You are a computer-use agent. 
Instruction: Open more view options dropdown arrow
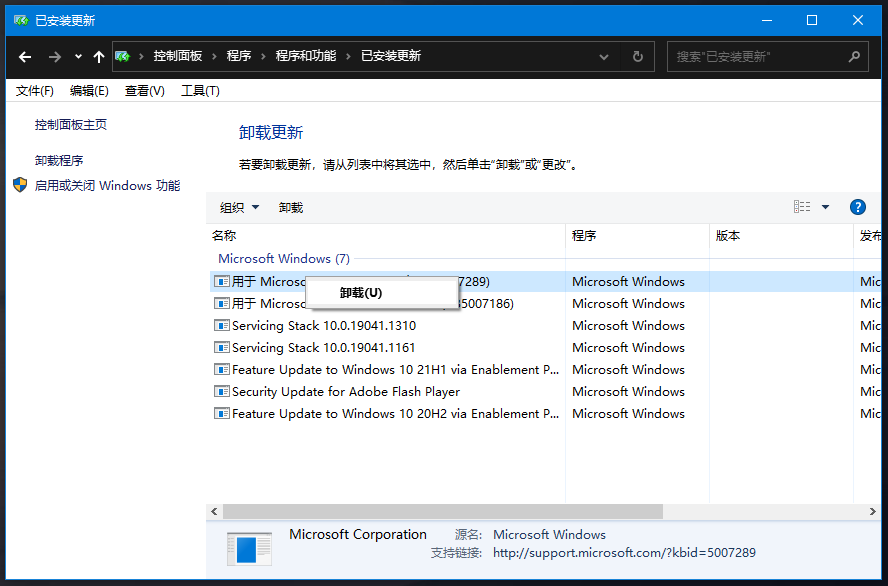pyautogui.click(x=826, y=207)
